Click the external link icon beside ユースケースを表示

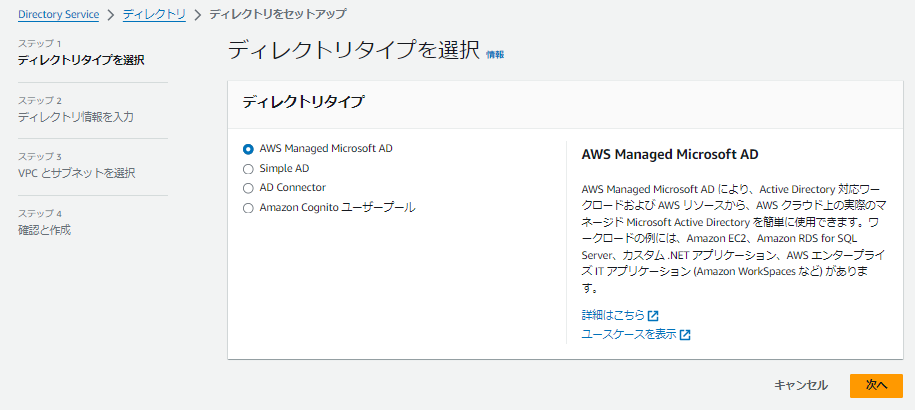pyautogui.click(x=685, y=335)
